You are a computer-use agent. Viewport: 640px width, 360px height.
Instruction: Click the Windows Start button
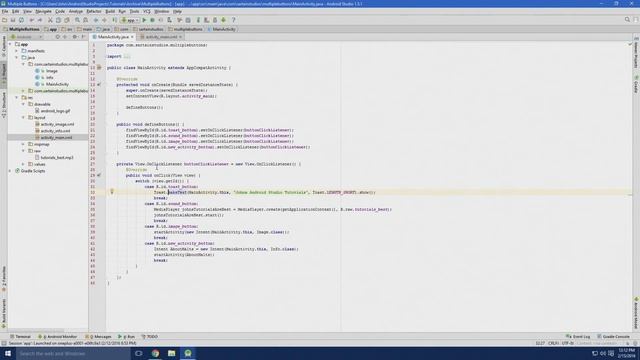(x=8, y=353)
